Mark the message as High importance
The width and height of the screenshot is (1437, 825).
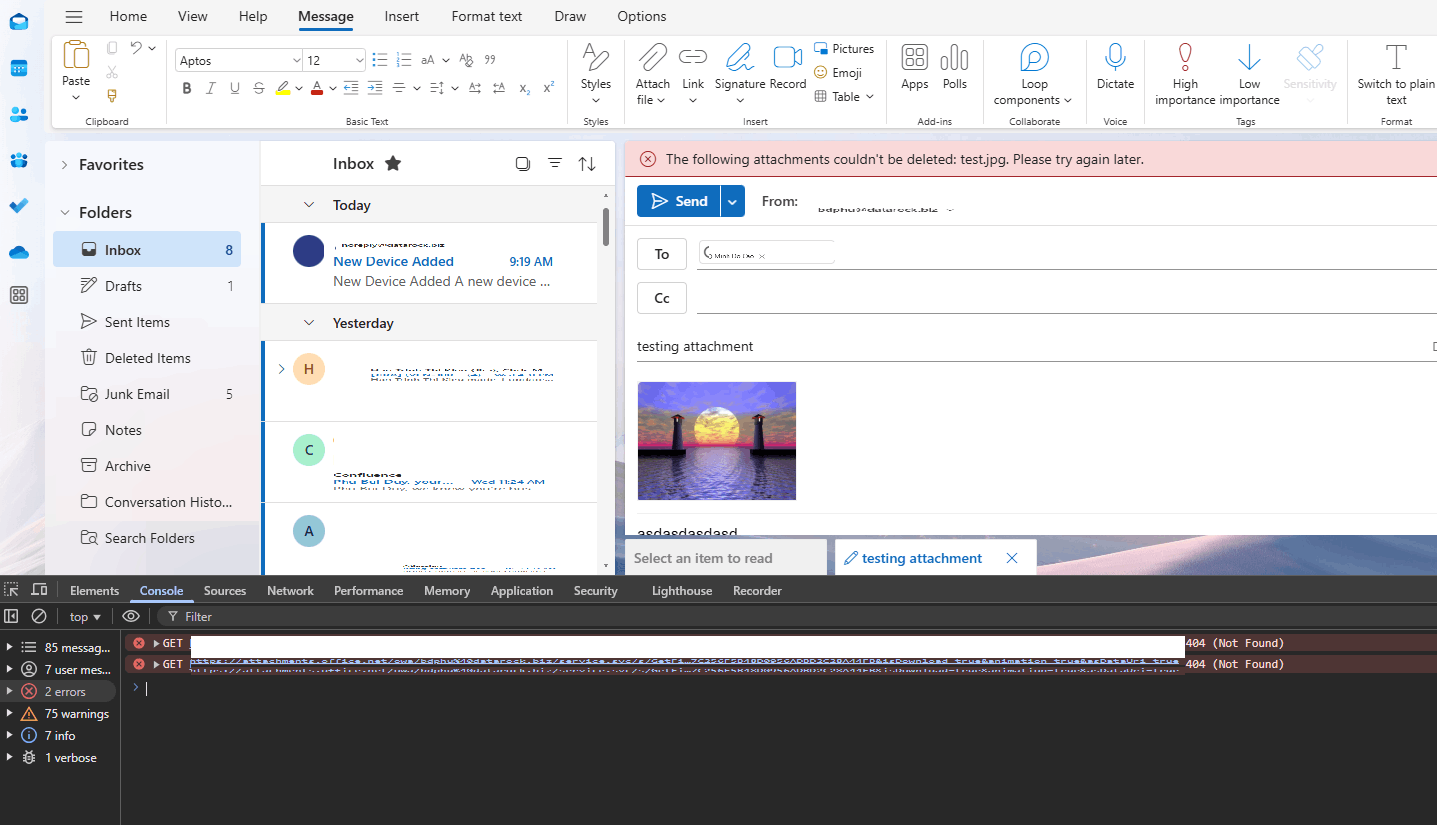point(1184,72)
